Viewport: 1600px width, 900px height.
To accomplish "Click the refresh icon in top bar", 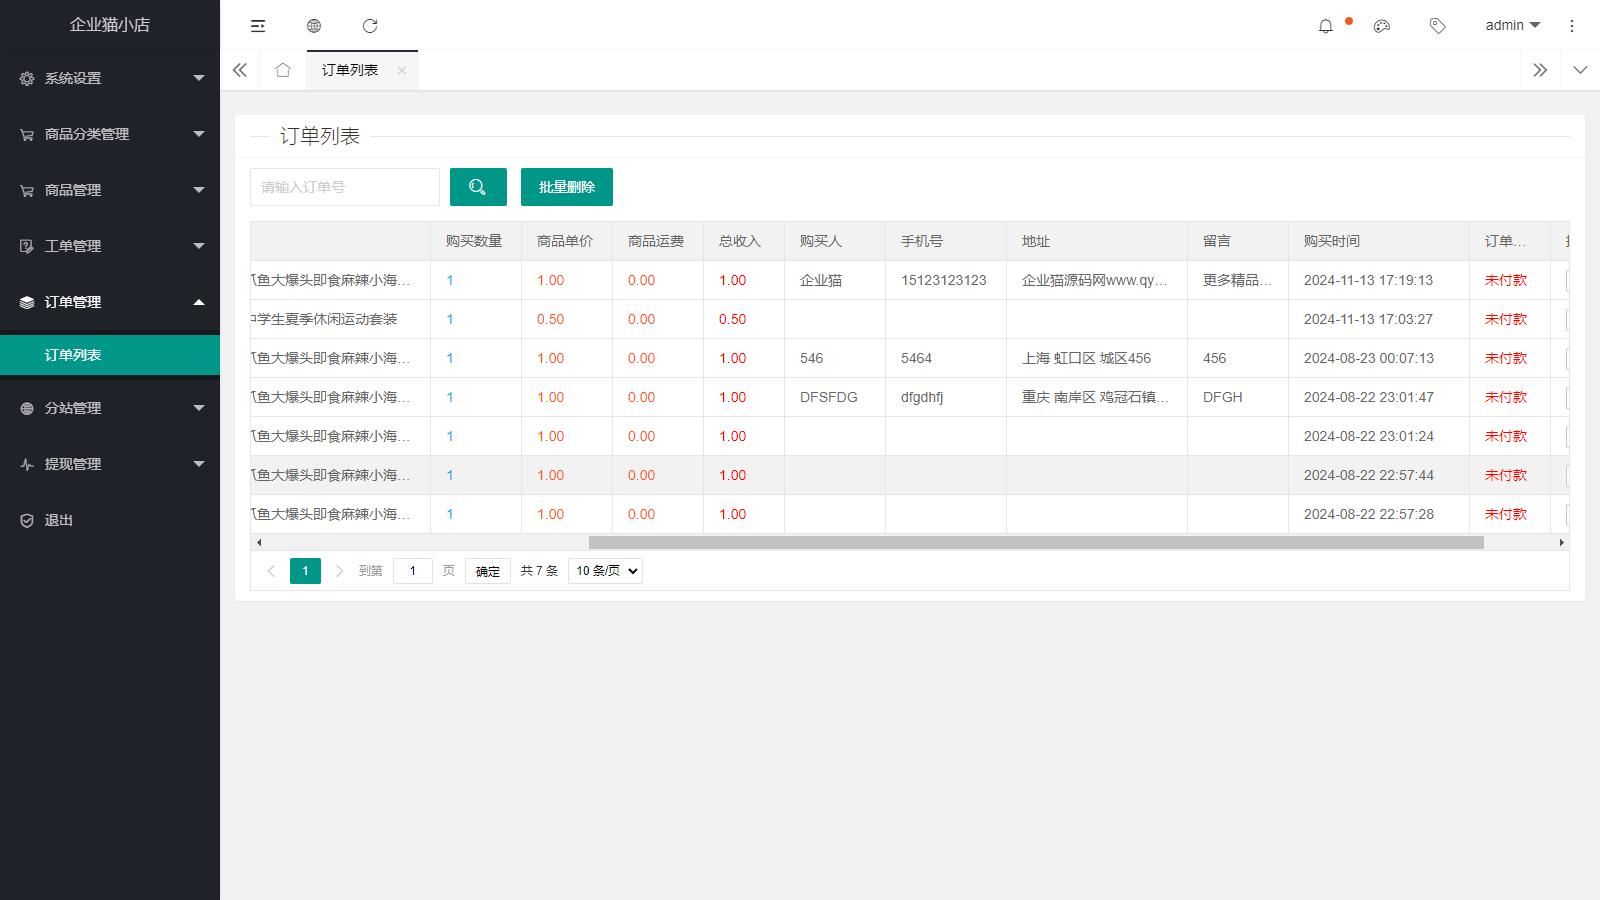I will click(370, 26).
